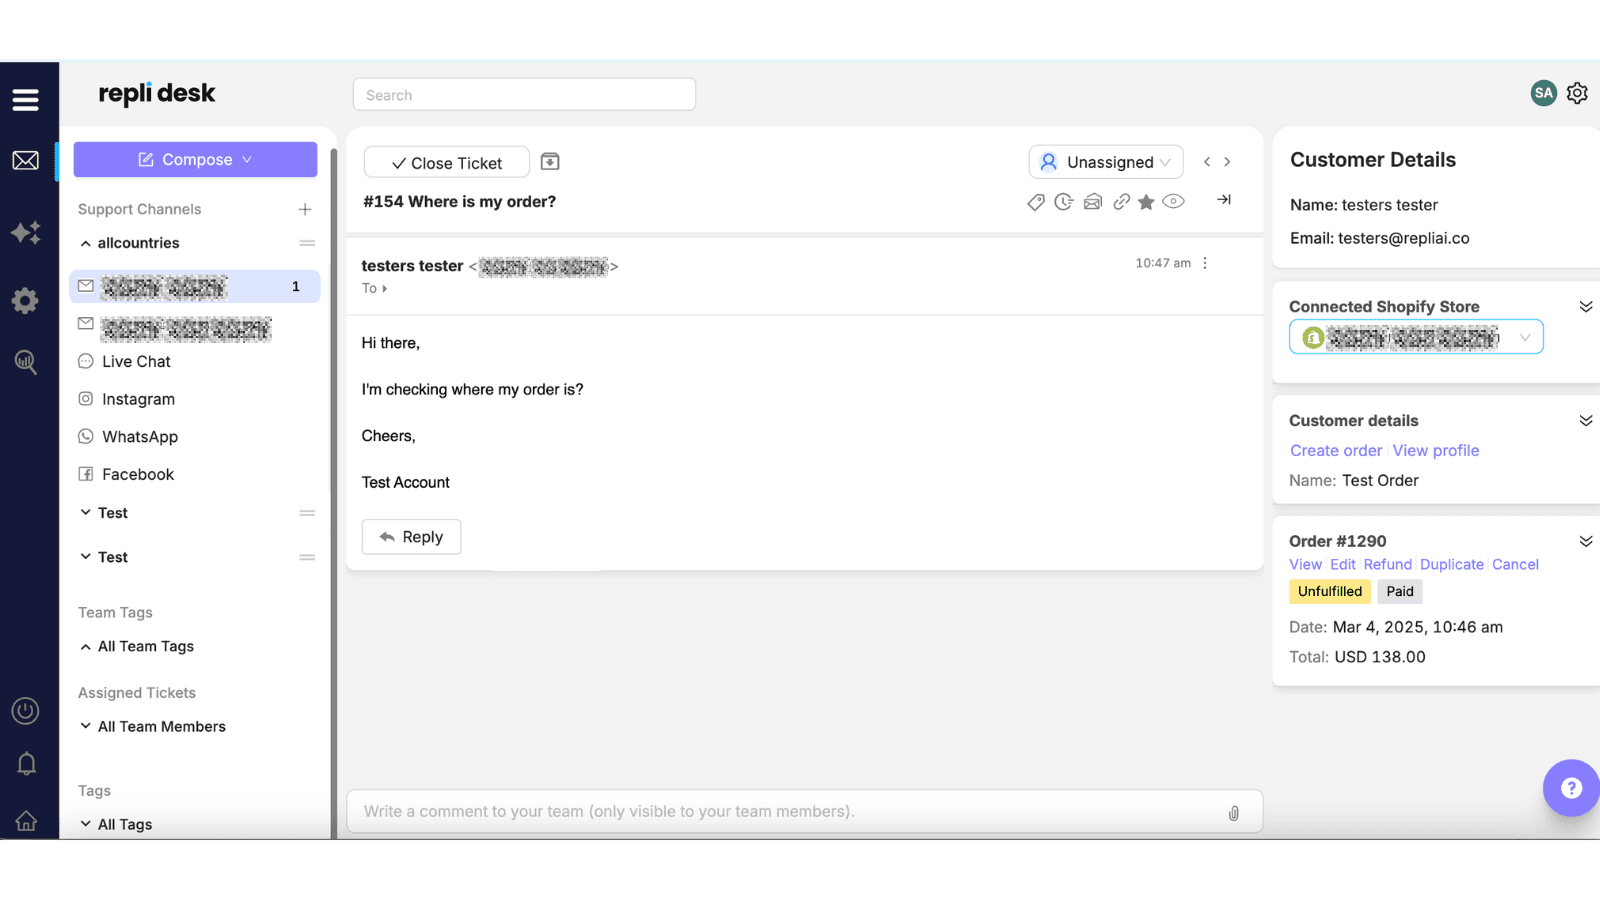1600x900 pixels.
Task: Expand the Compose dropdown arrow
Action: (248, 159)
